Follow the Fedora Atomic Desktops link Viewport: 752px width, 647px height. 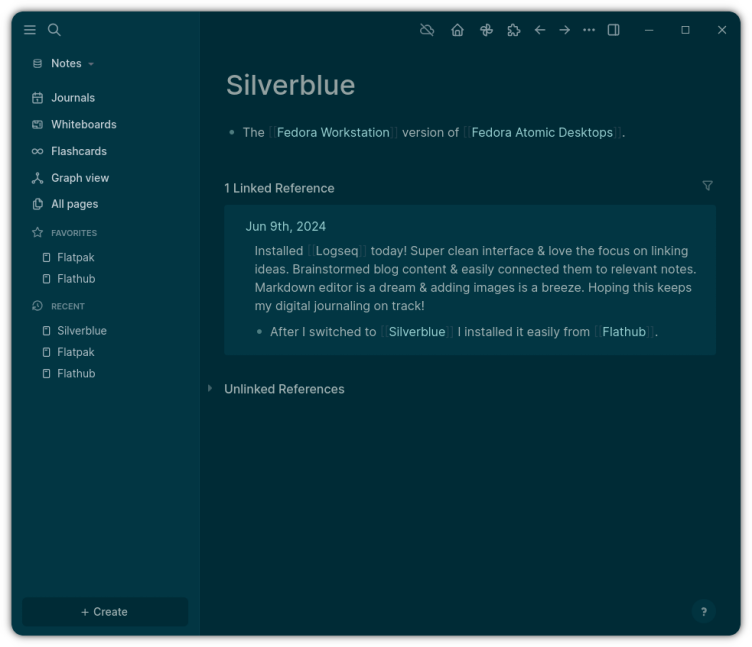(541, 132)
